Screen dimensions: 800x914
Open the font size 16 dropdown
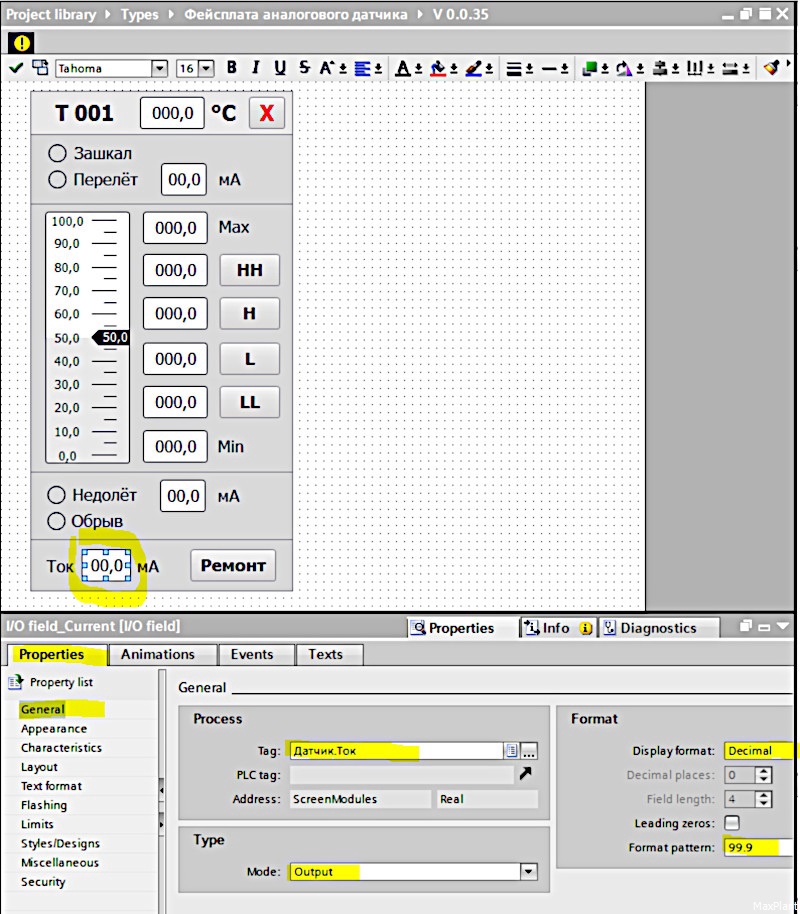(206, 68)
